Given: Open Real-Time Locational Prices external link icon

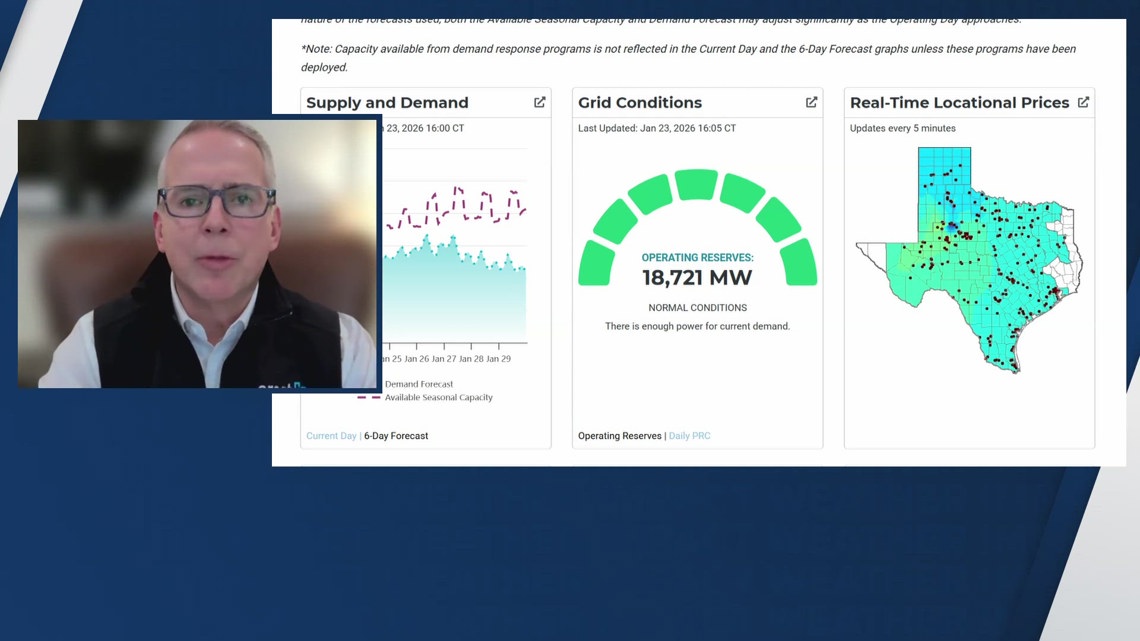Looking at the screenshot, I should [x=1083, y=101].
